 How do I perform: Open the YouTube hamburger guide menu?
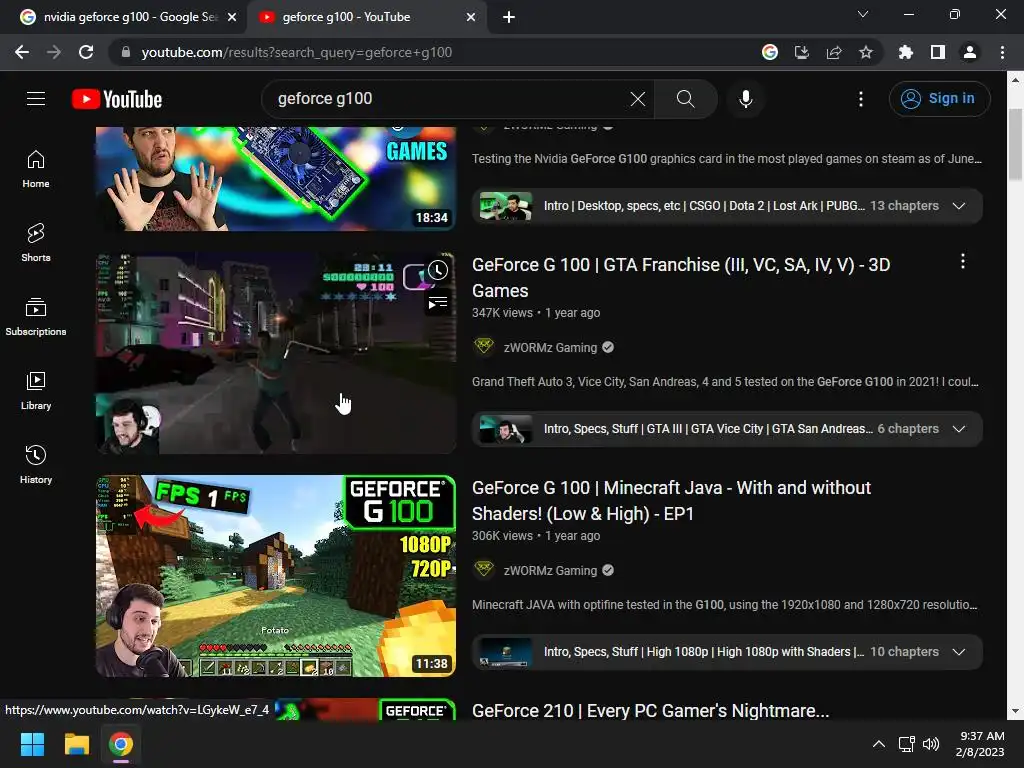point(36,99)
